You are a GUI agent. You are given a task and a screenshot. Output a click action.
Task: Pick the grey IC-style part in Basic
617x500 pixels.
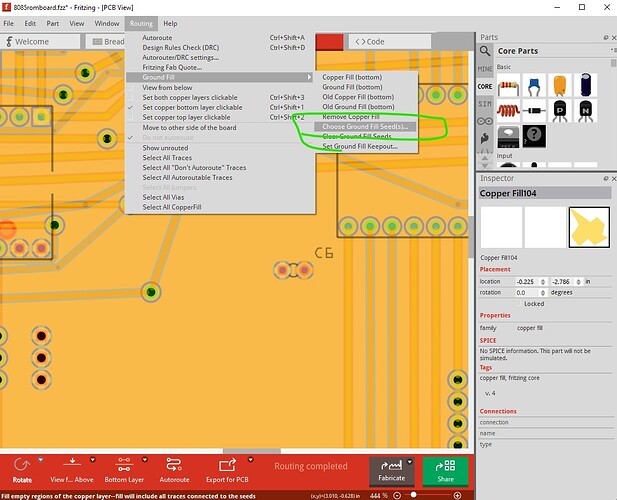508,136
